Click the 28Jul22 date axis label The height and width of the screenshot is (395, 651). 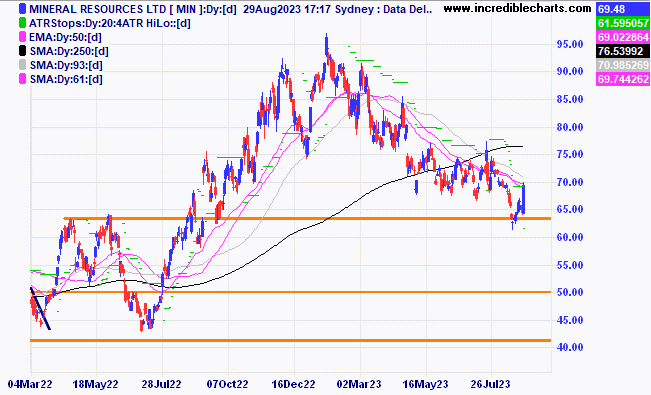click(x=161, y=384)
